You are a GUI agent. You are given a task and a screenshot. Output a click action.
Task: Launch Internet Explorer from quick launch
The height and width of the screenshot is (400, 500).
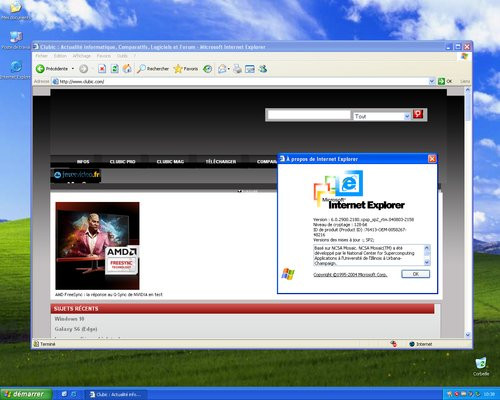74,394
